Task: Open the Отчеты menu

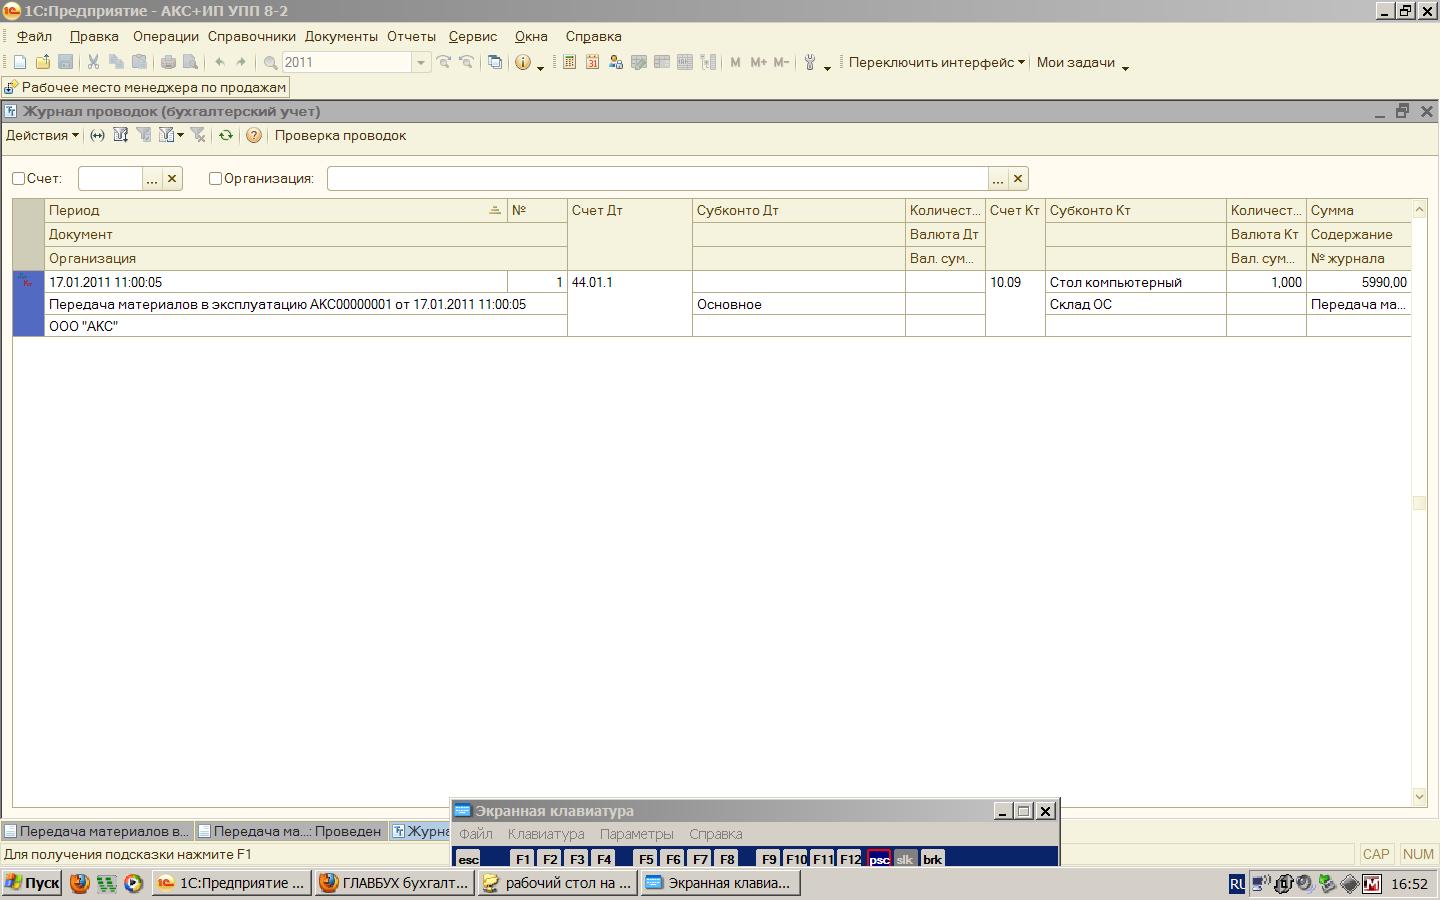Action: [411, 36]
